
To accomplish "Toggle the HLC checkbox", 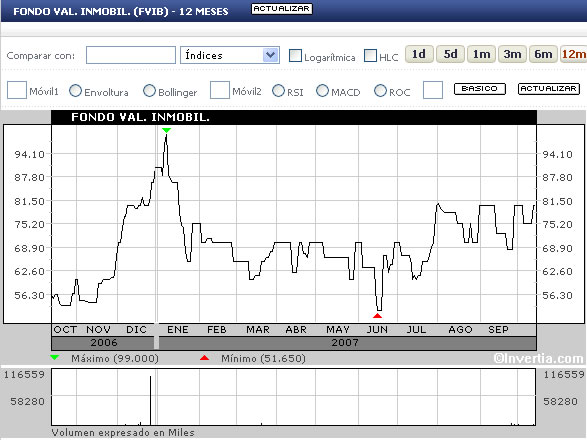I will [x=370, y=56].
